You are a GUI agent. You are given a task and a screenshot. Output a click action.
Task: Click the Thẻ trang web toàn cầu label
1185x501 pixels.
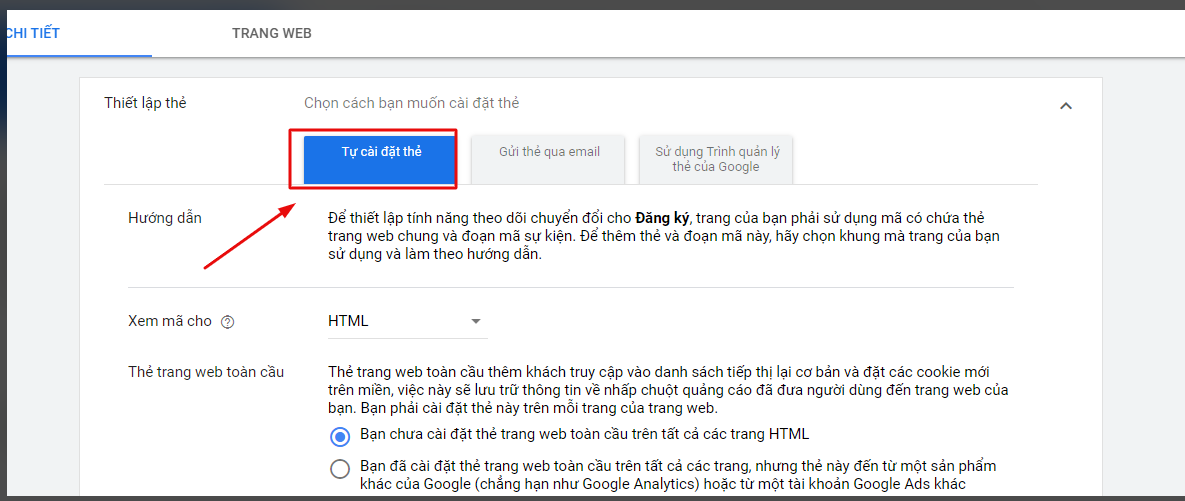pos(206,372)
